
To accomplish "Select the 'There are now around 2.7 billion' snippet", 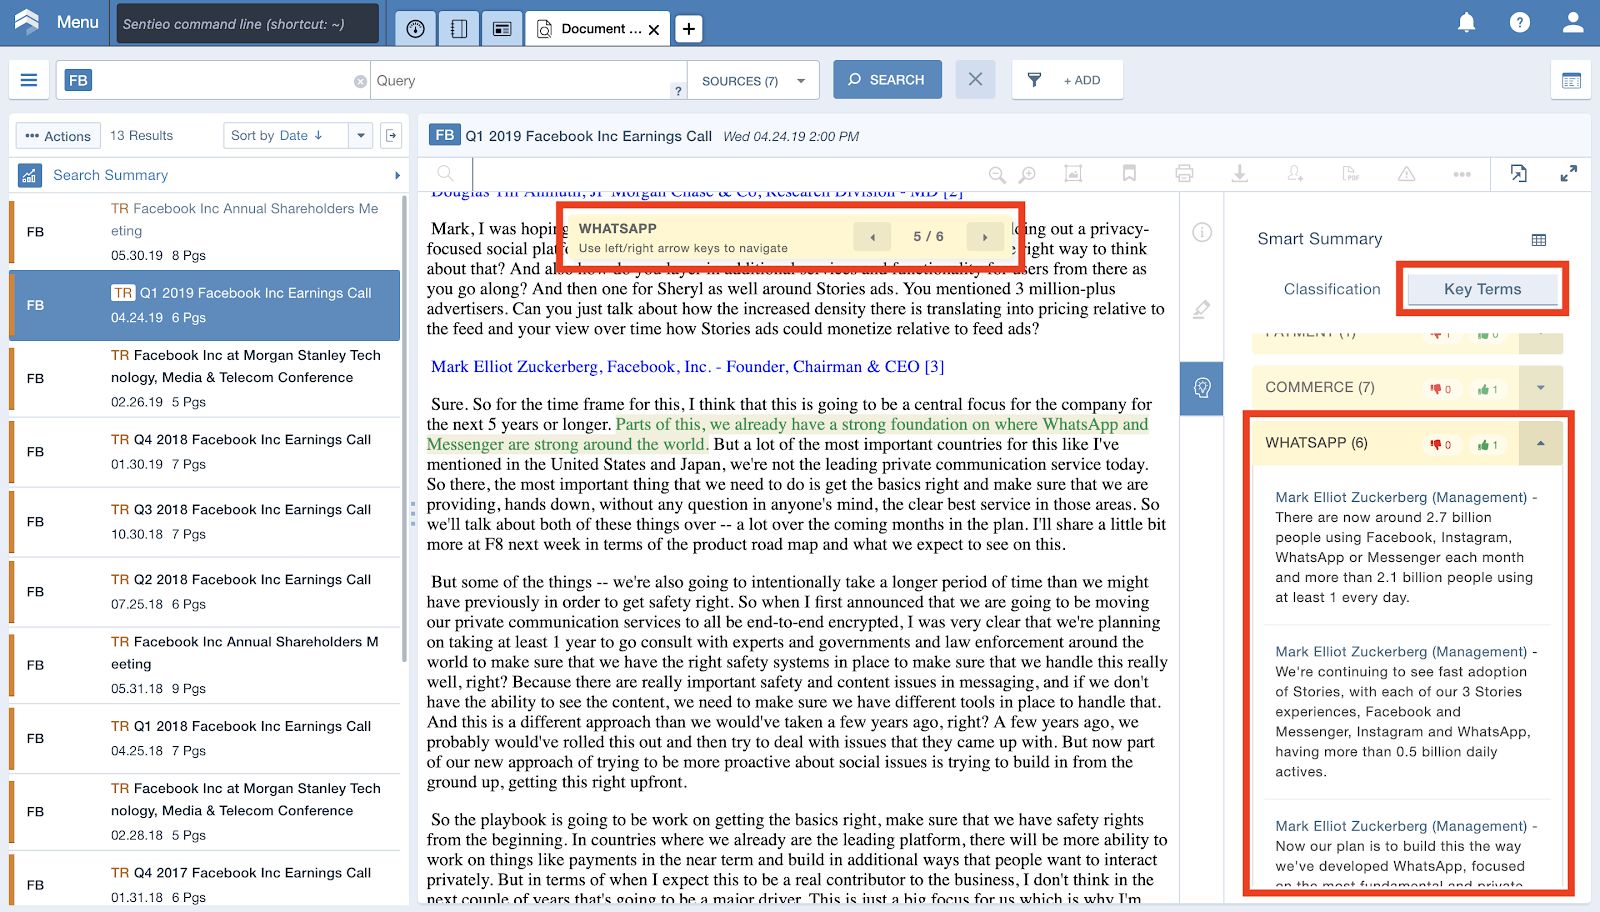I will (x=1406, y=548).
